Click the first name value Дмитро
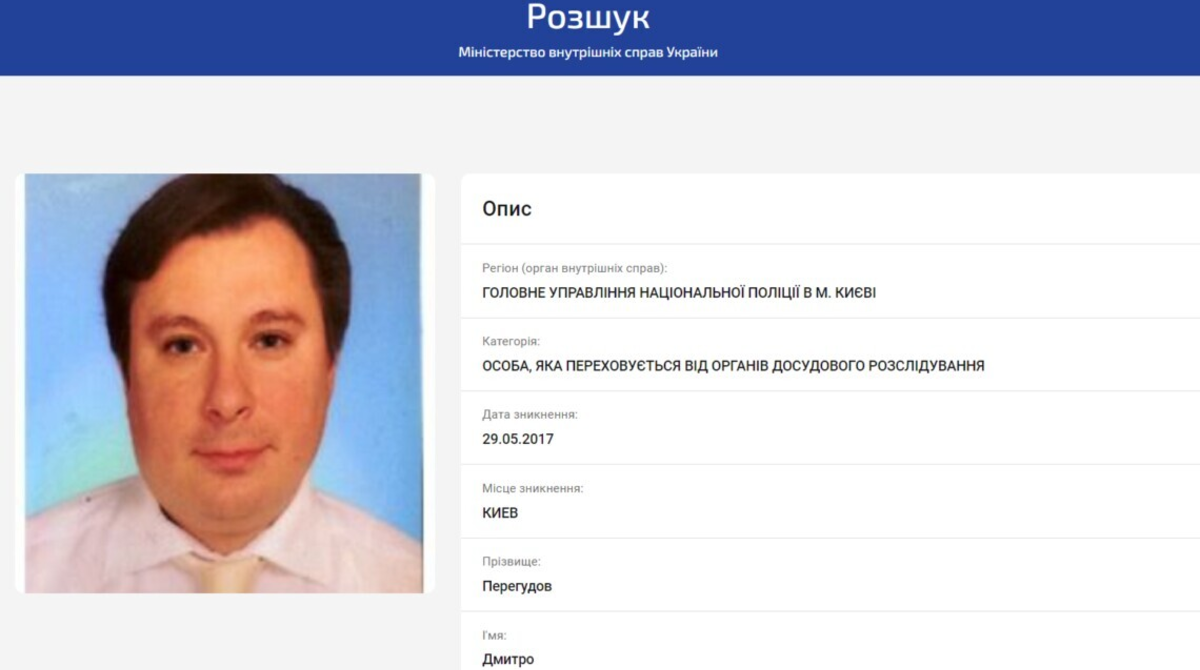 pos(508,660)
